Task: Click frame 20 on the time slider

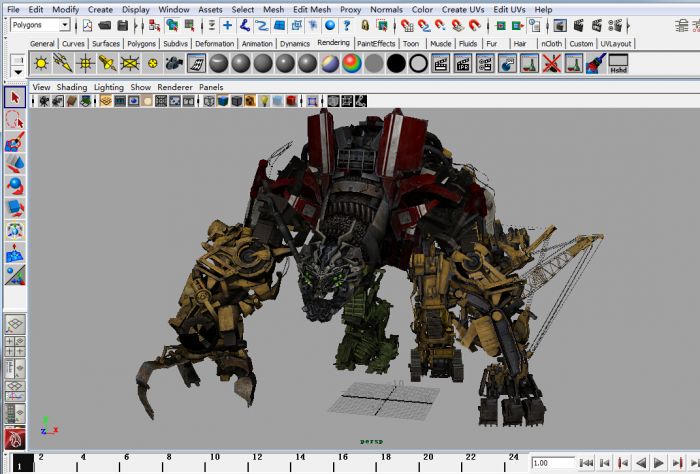Action: 428,457
